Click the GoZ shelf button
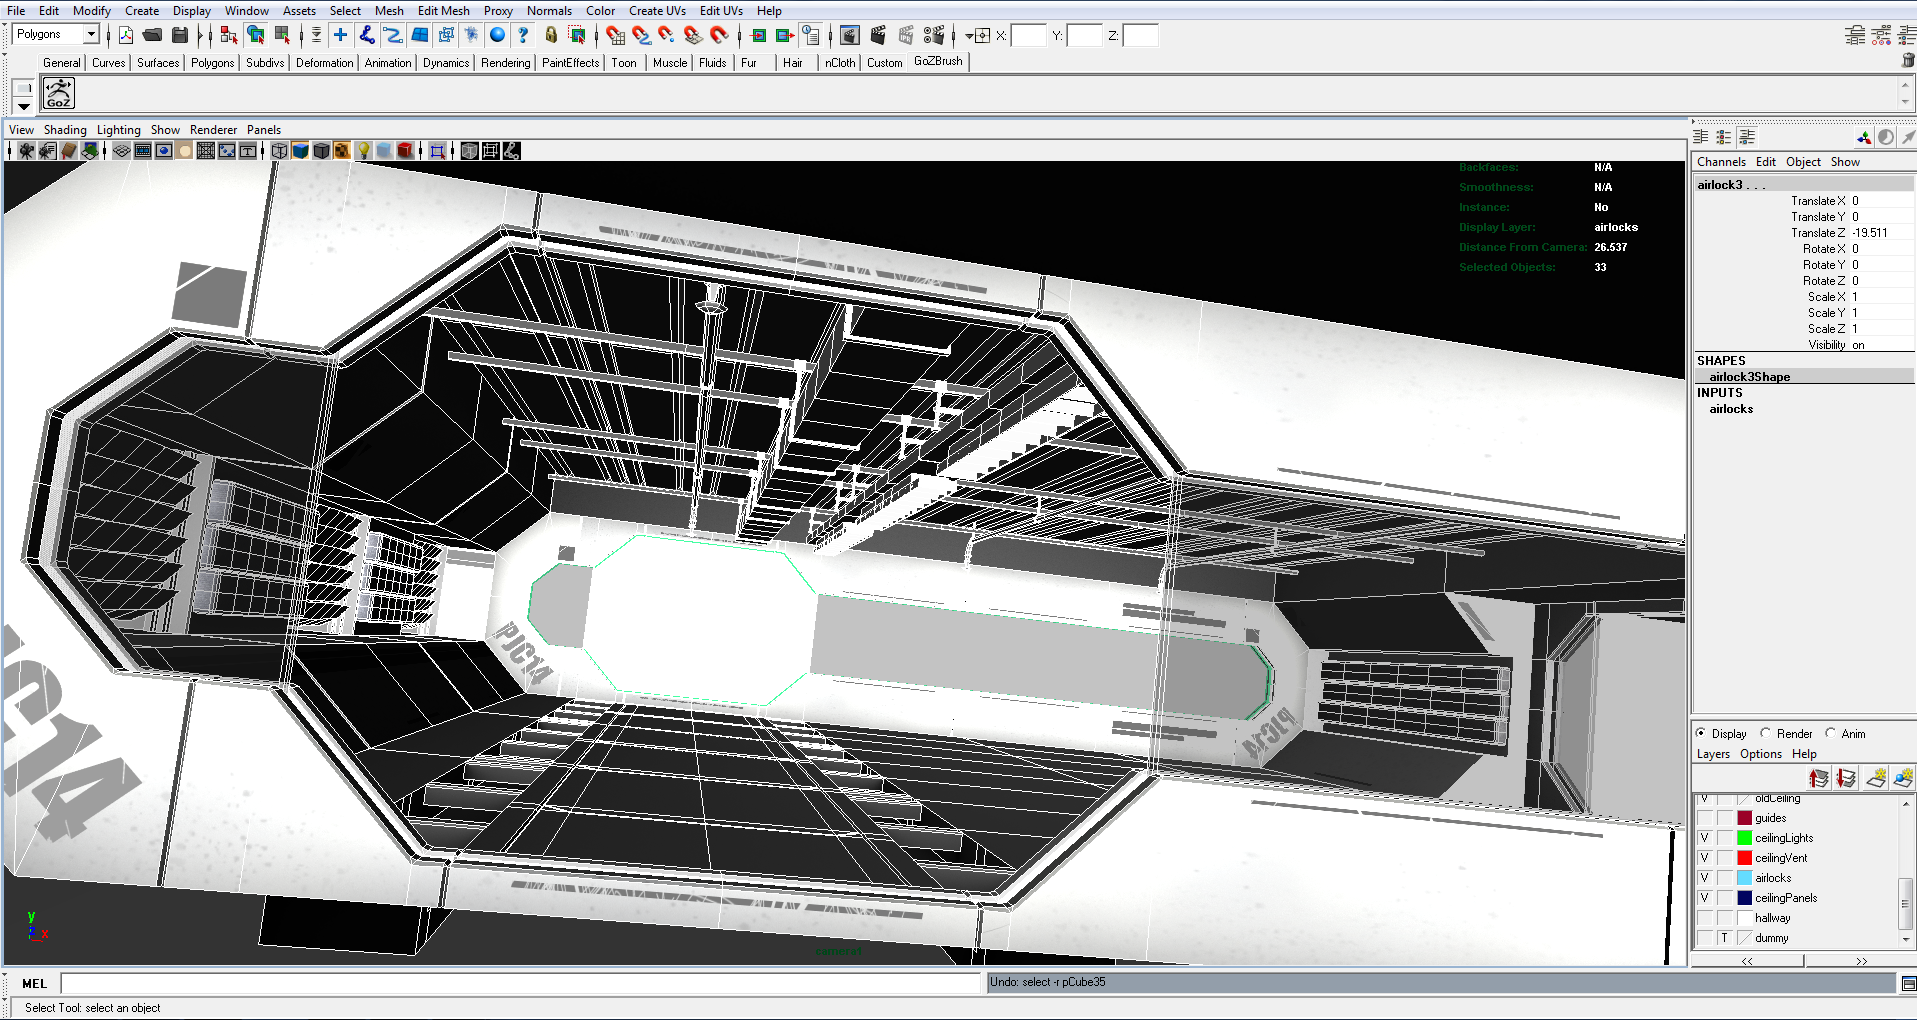The image size is (1917, 1020). point(59,94)
